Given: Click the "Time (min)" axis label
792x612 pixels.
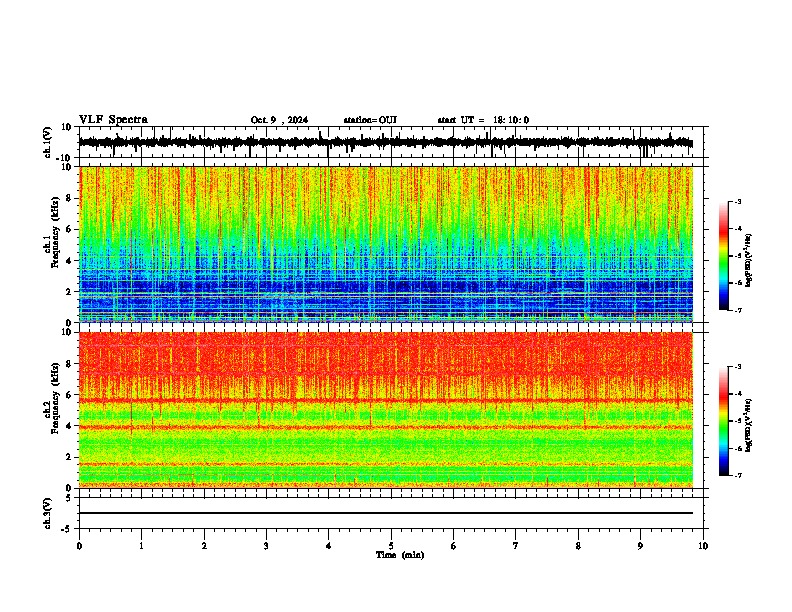Looking at the screenshot, I should [x=400, y=555].
